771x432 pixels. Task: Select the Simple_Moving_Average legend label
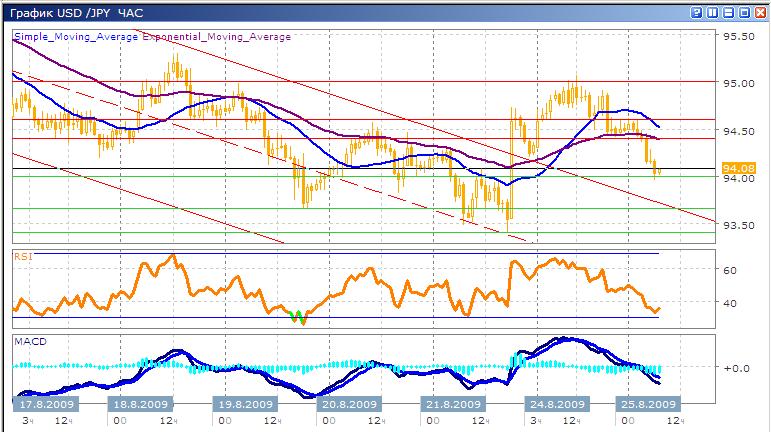point(76,37)
